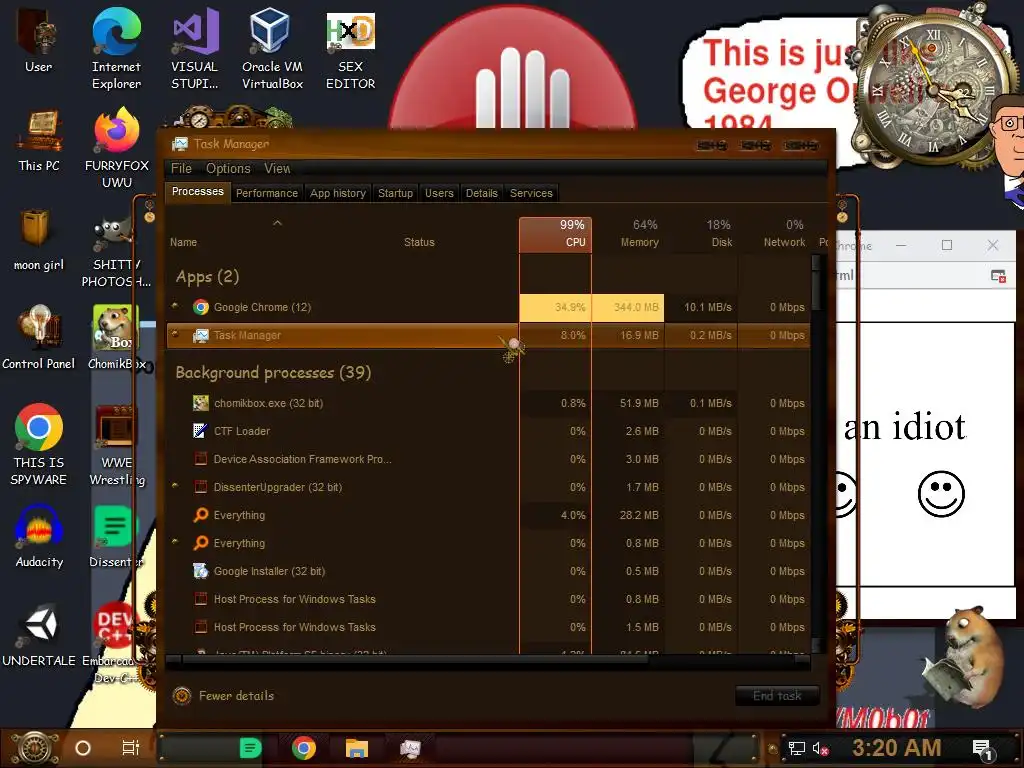Collapse details with Fewer details
This screenshot has width=1024, height=768.
point(223,696)
